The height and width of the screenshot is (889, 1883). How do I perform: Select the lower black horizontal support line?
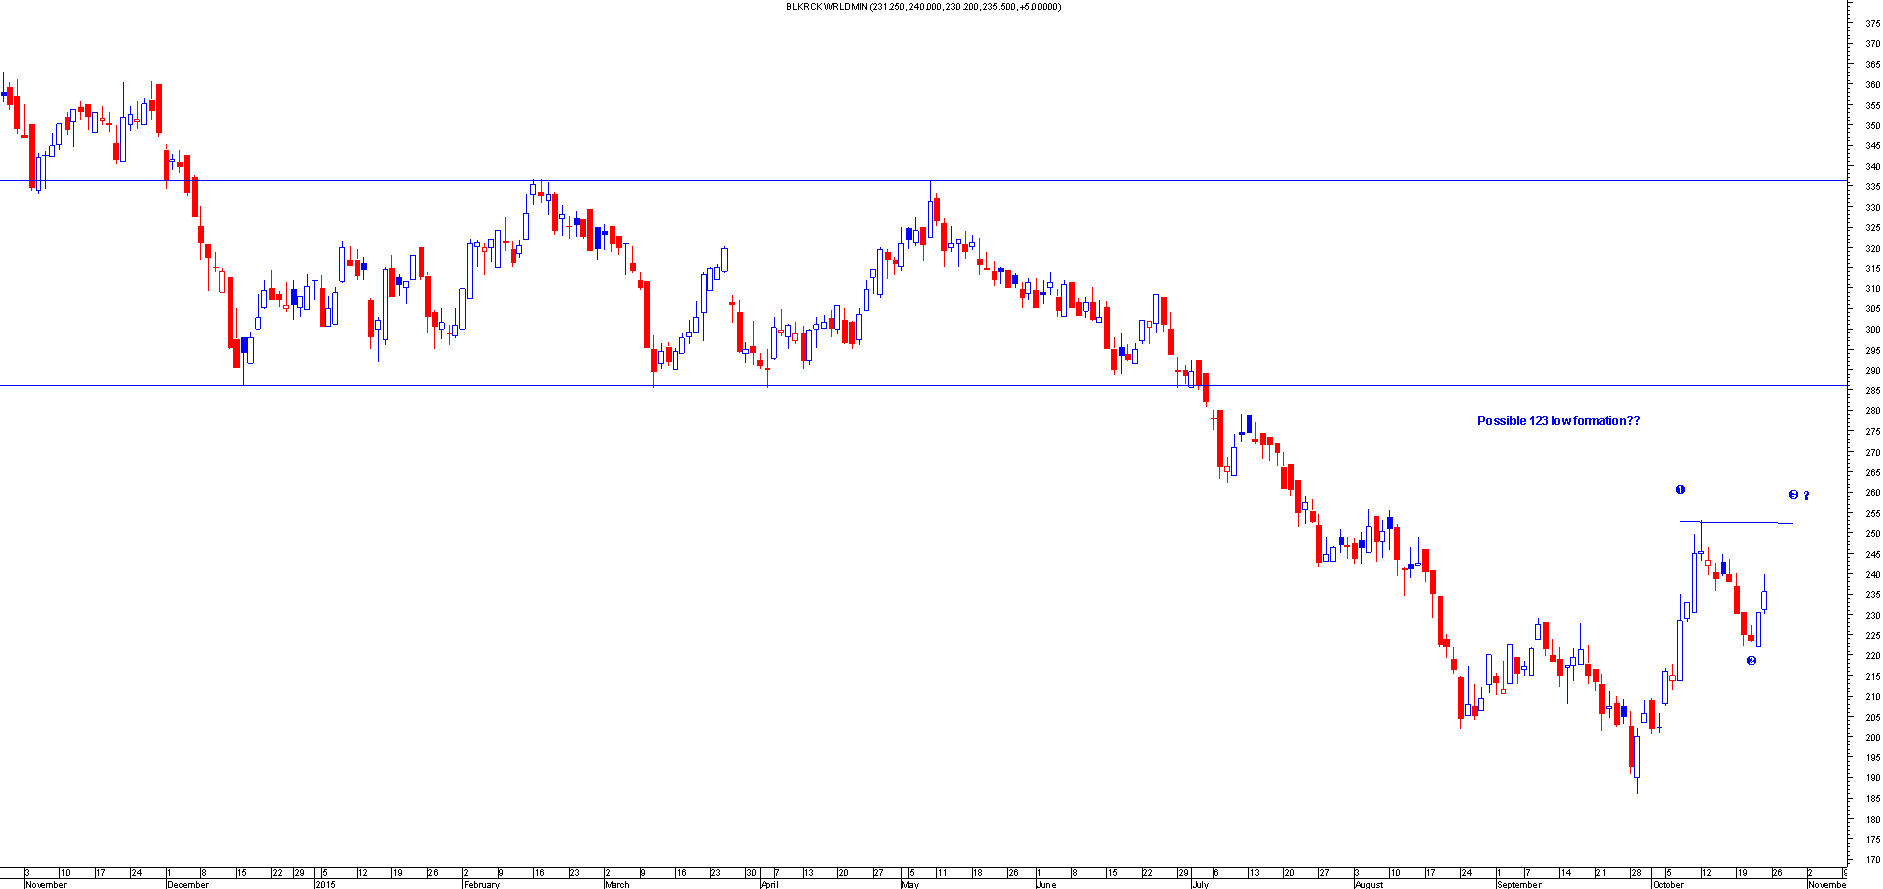(x=900, y=386)
